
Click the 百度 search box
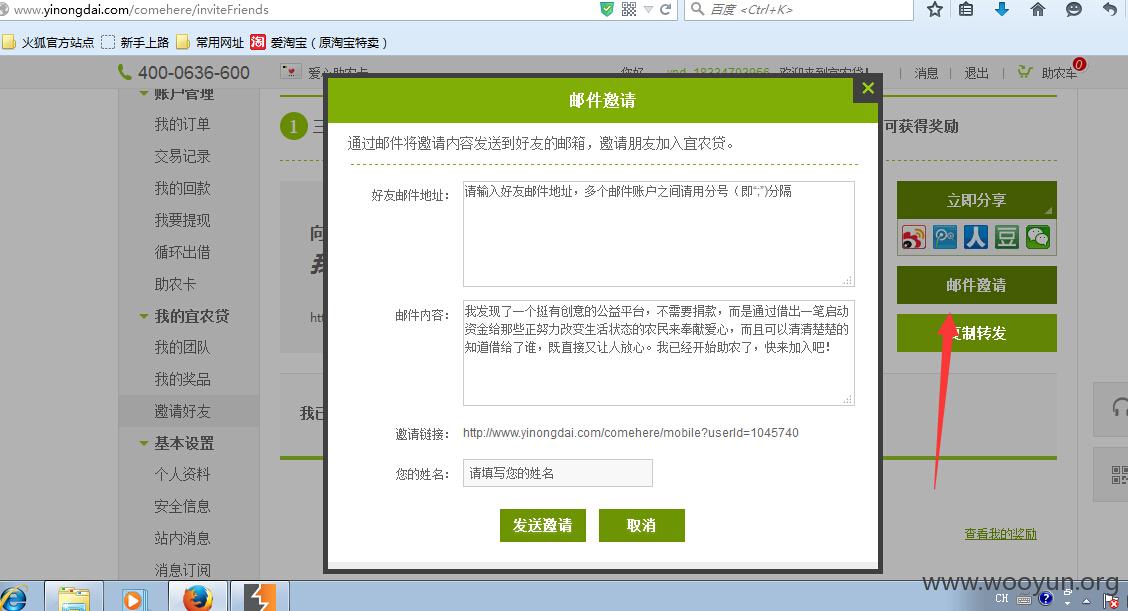tap(799, 9)
